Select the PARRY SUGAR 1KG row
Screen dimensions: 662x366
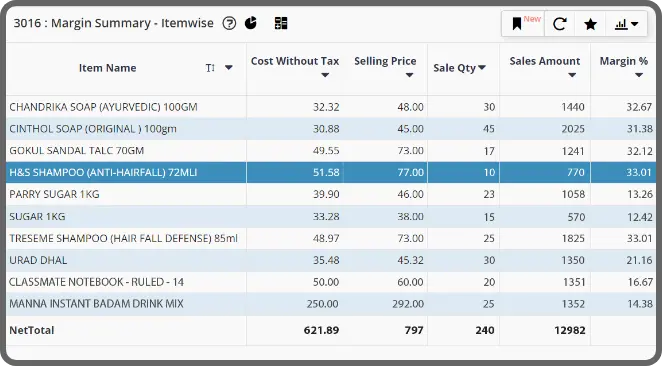[x=331, y=194]
